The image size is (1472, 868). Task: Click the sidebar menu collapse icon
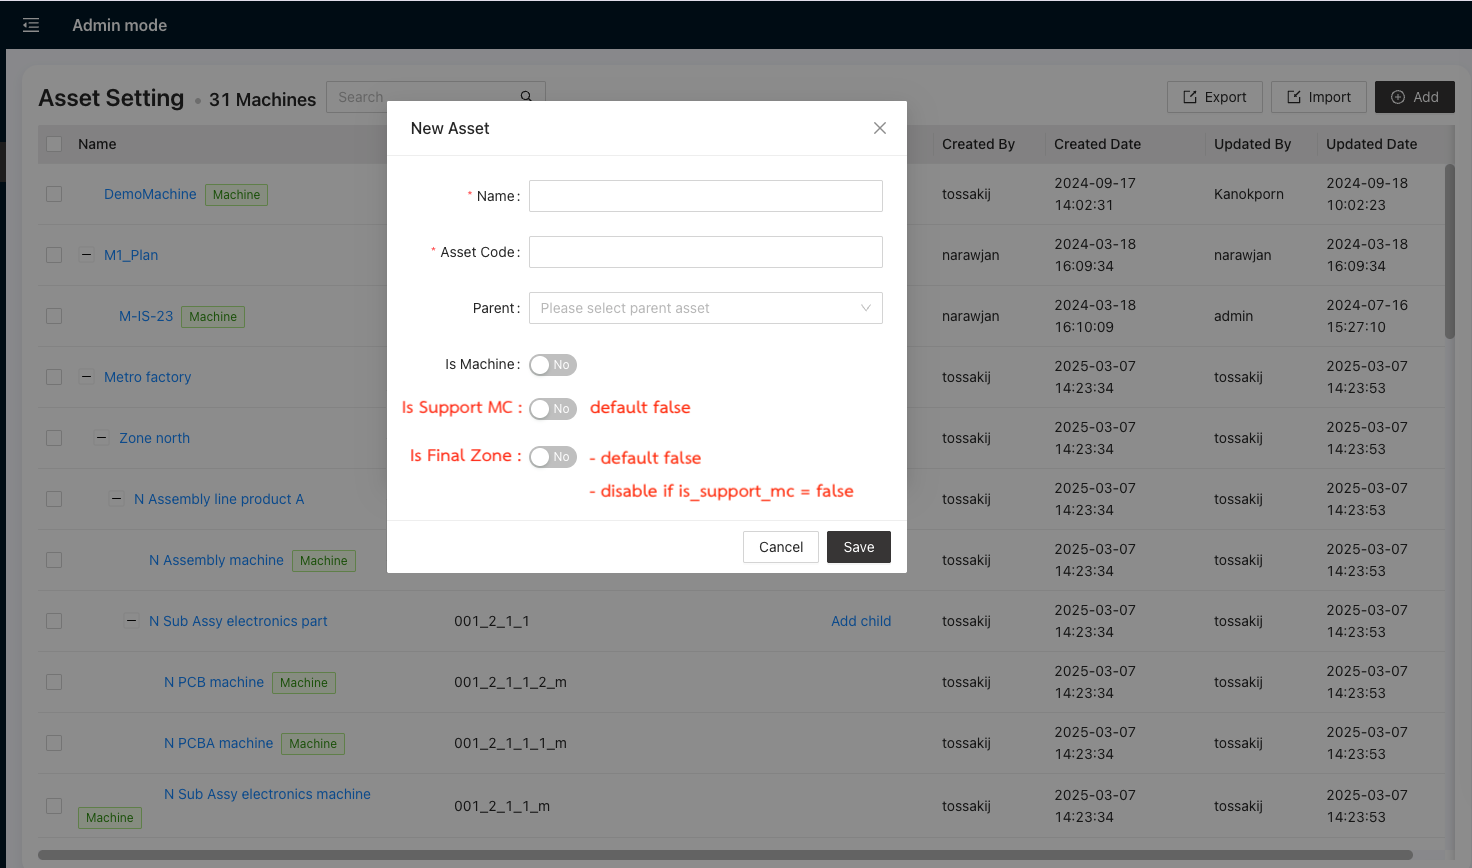(31, 25)
